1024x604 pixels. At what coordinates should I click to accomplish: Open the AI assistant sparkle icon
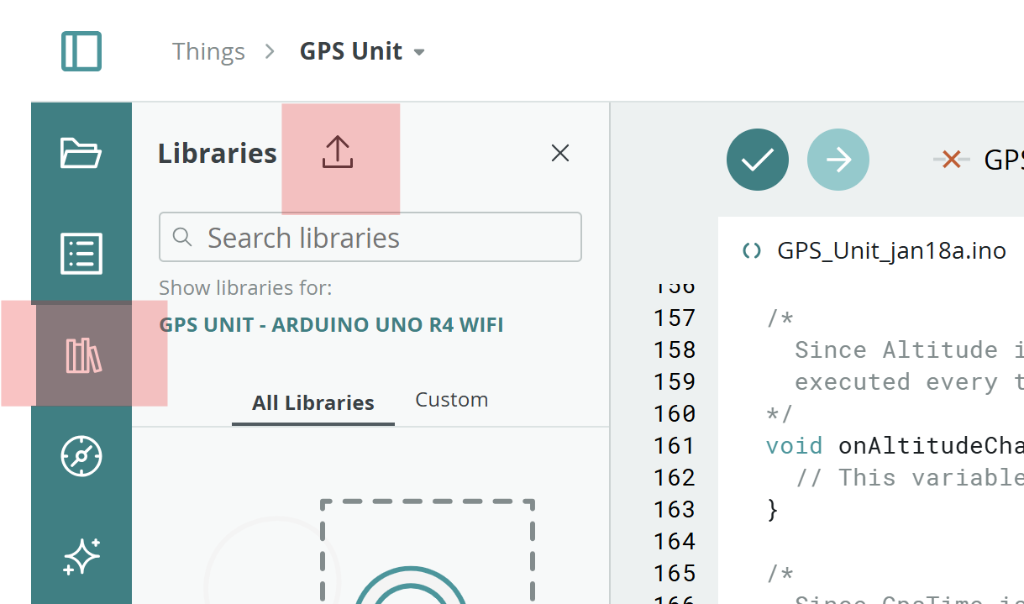tap(81, 557)
